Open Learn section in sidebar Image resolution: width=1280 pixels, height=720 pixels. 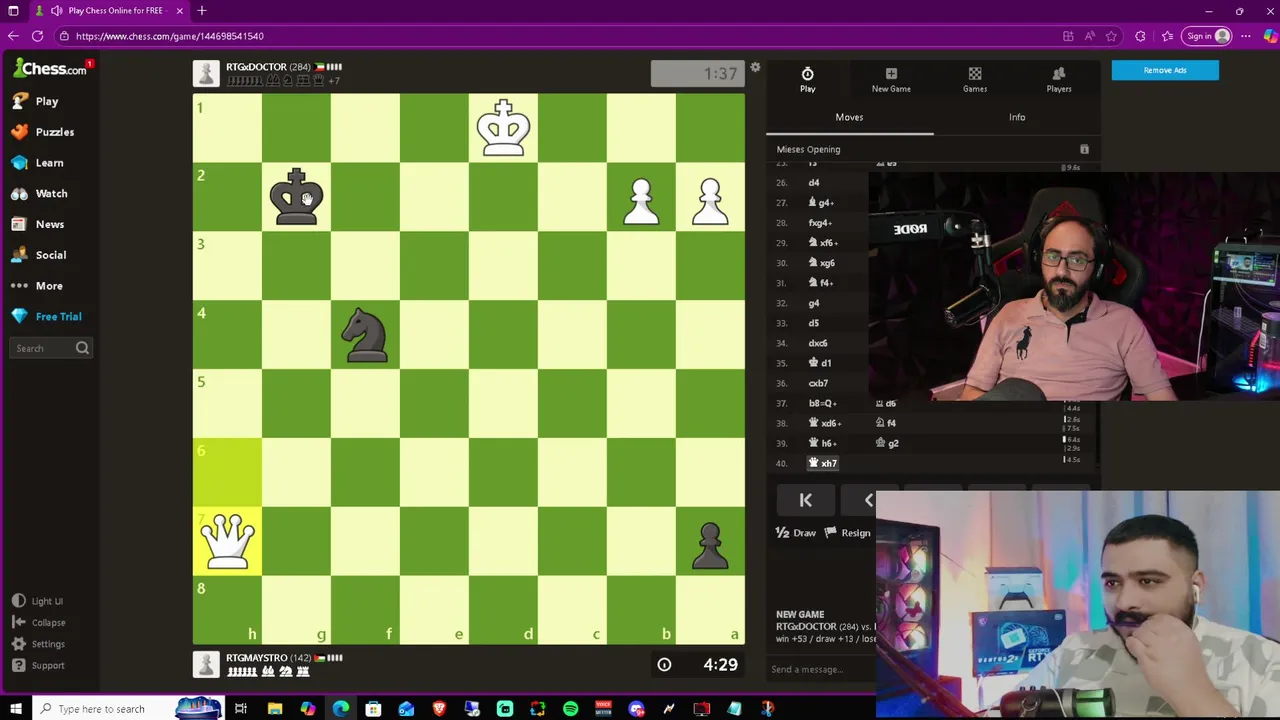pyautogui.click(x=37, y=163)
